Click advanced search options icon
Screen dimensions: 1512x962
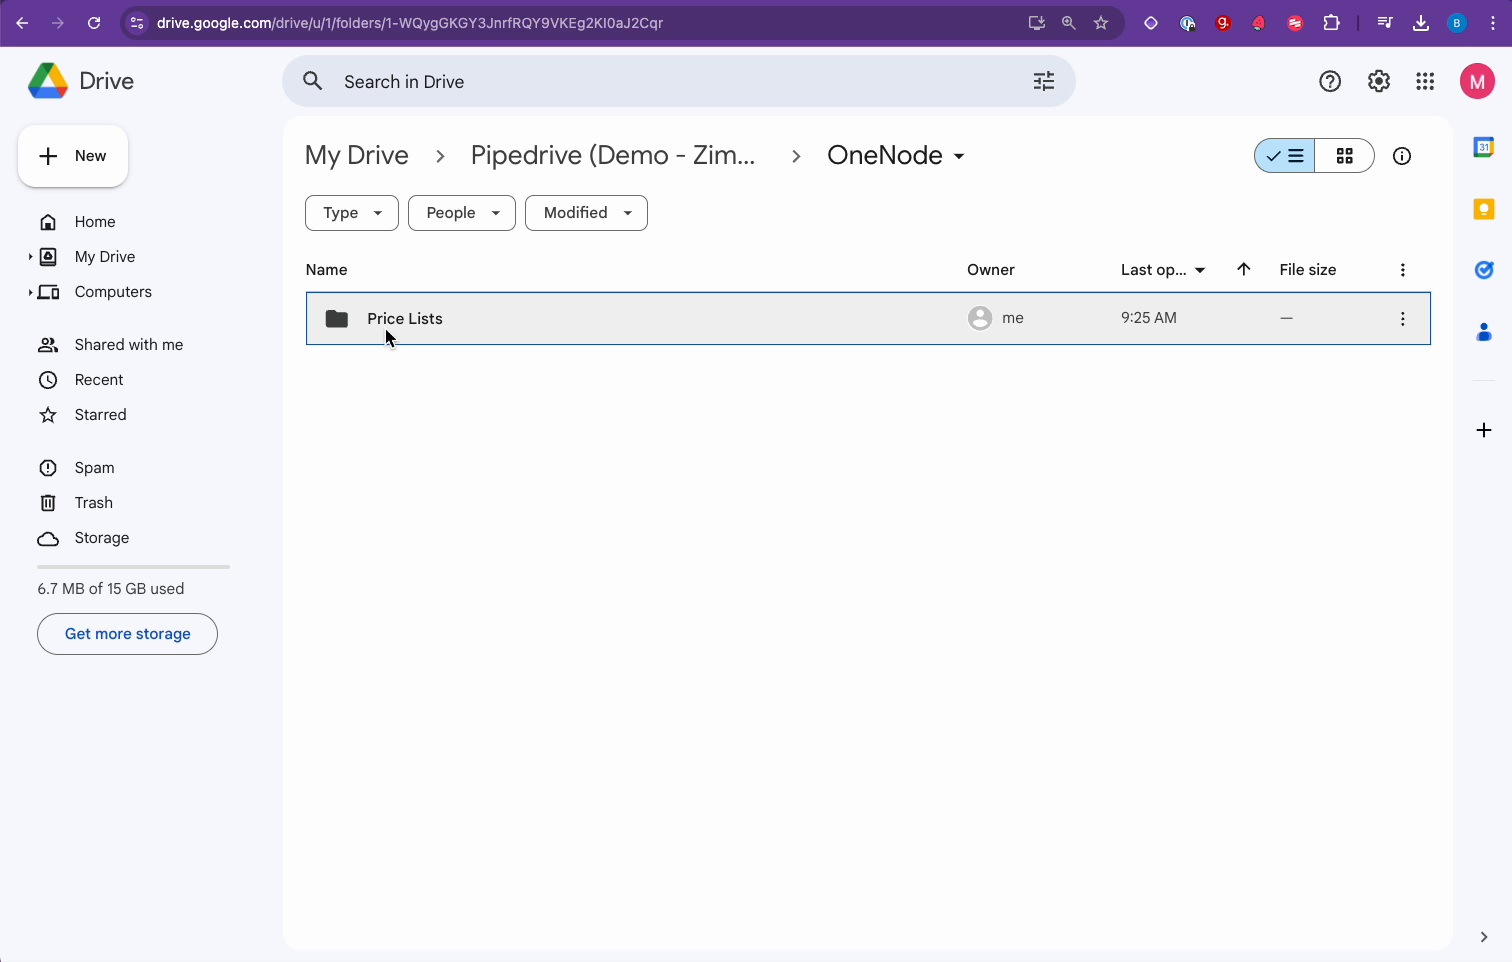click(x=1043, y=82)
